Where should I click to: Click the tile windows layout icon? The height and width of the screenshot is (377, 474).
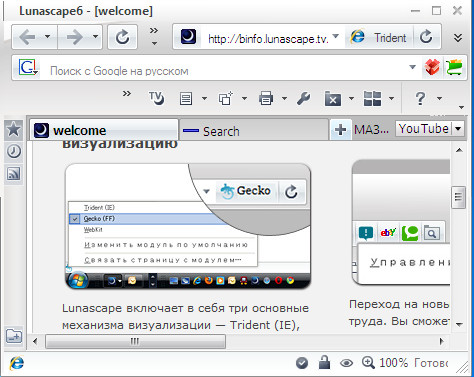point(372,99)
